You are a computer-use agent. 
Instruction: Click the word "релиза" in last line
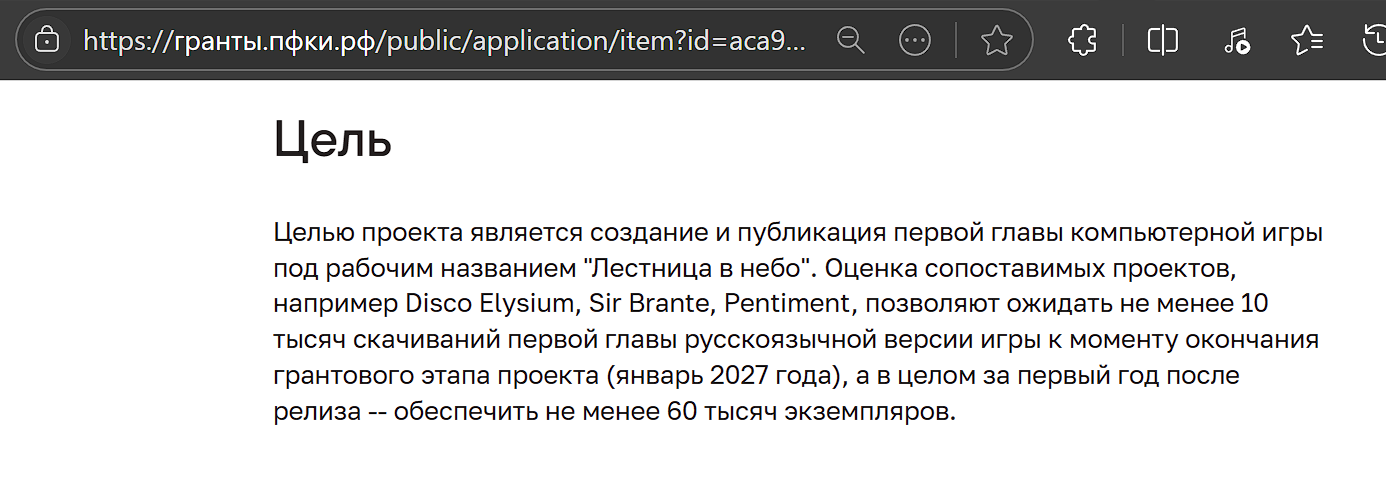pyautogui.click(x=311, y=412)
